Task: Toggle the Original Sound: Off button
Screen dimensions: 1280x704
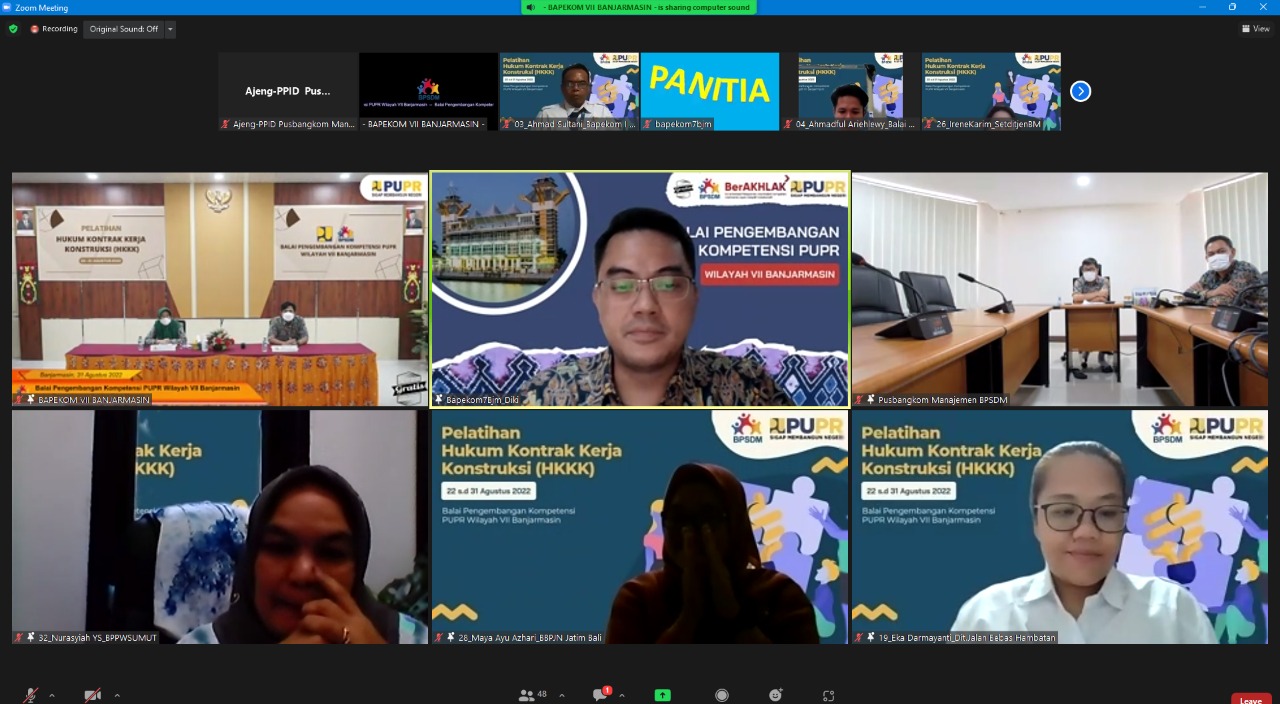Action: coord(124,29)
